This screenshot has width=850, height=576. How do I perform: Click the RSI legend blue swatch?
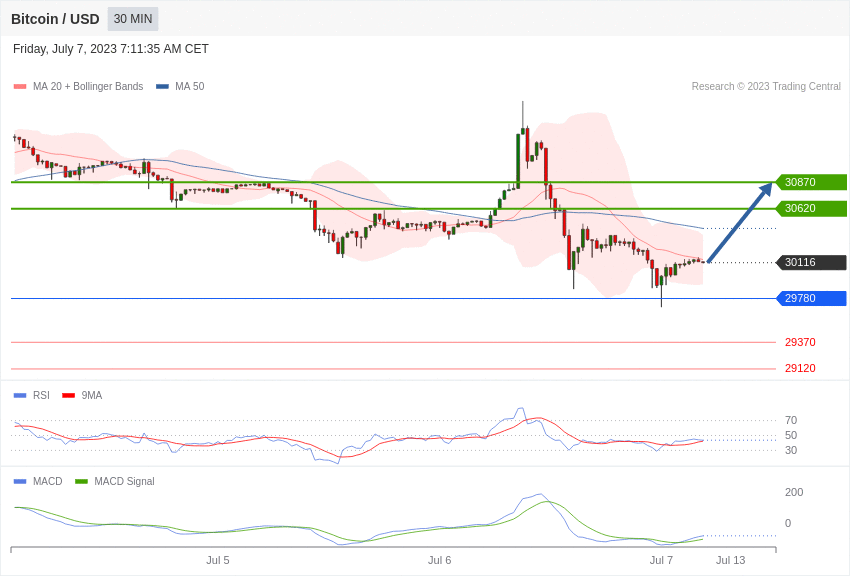click(x=20, y=396)
